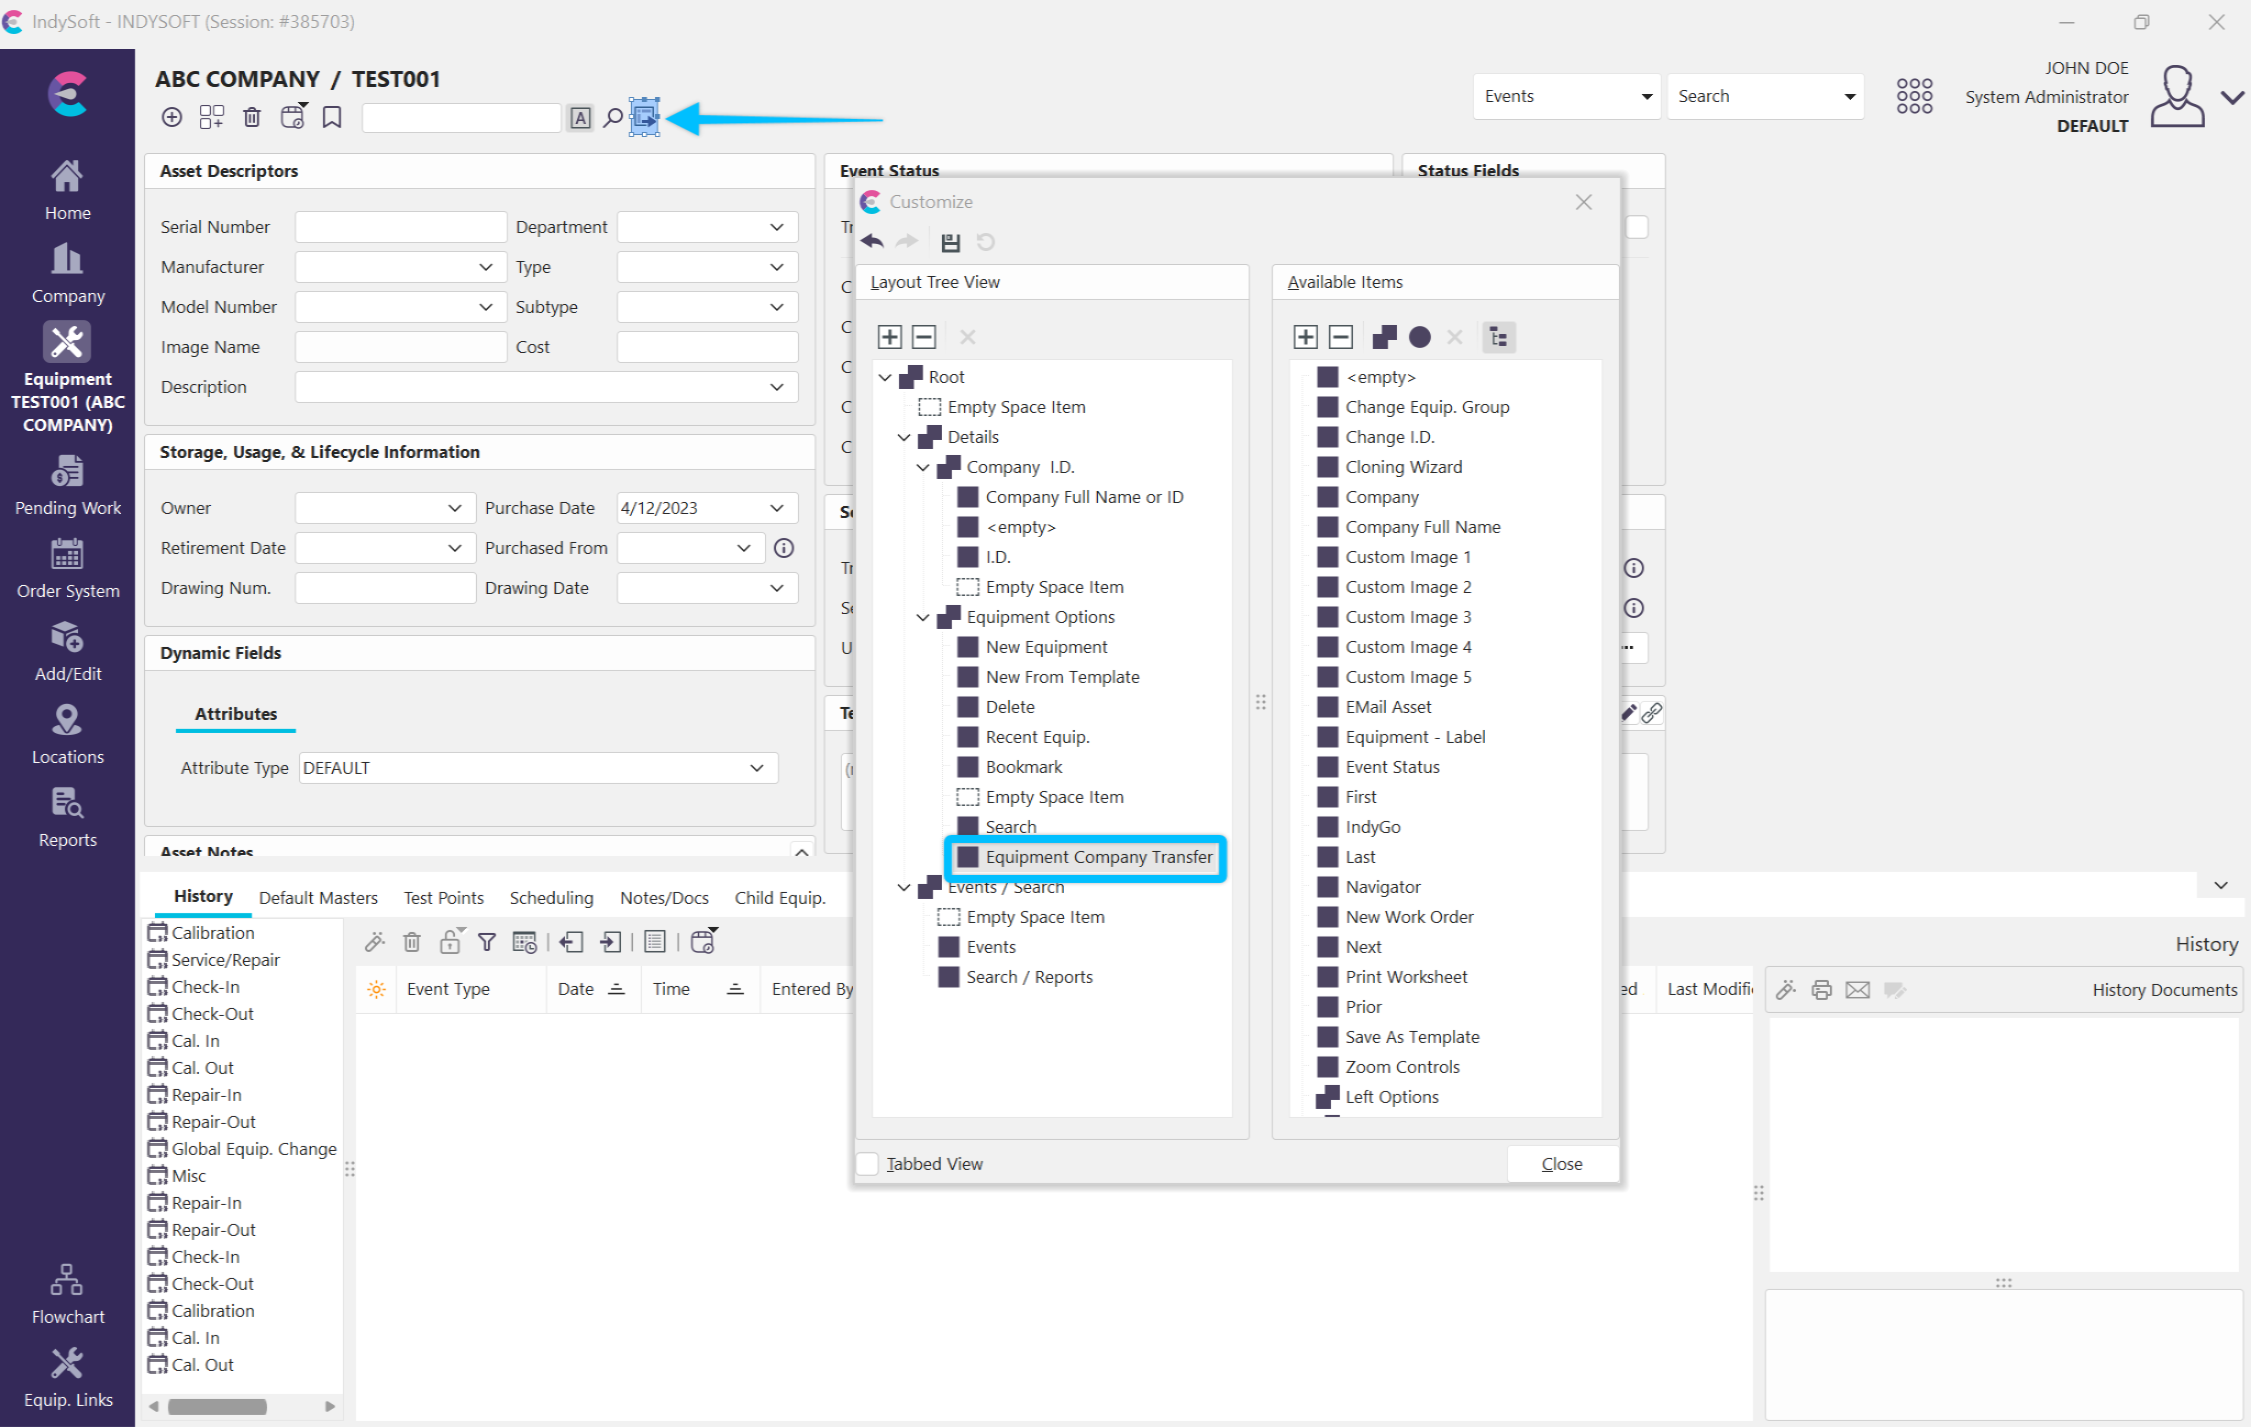Click the bookmark icon in equipment toolbar
This screenshot has width=2251, height=1427.
click(x=332, y=118)
